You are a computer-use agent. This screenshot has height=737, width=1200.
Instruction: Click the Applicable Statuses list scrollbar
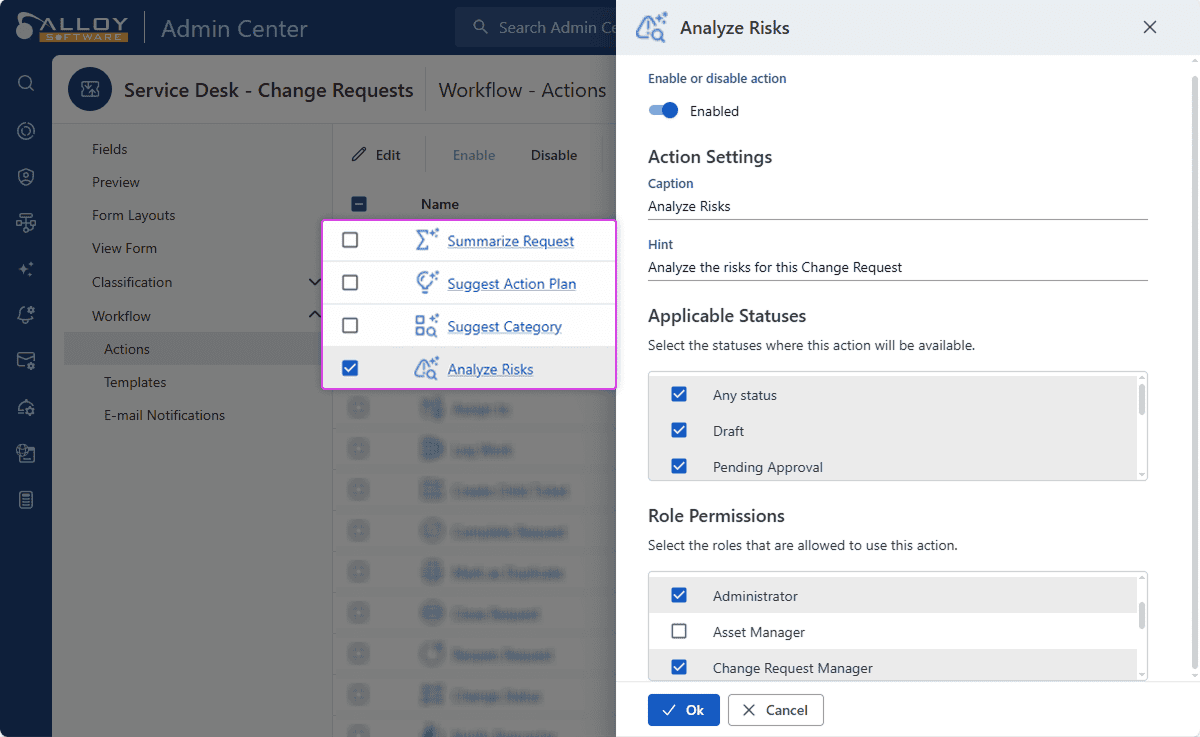1142,400
